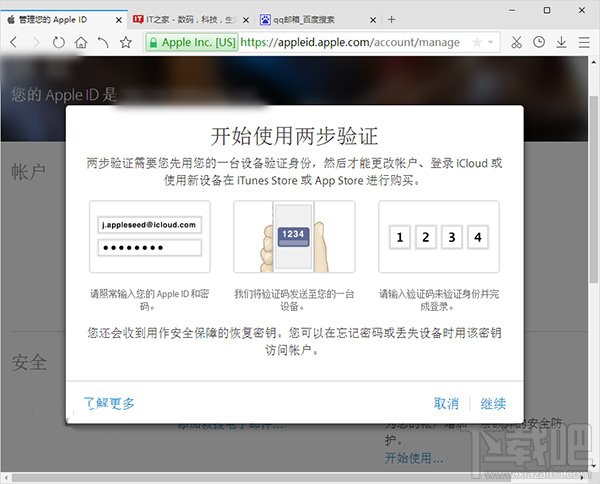Click the horizontal scrollbar at bottom

(x=260, y=477)
